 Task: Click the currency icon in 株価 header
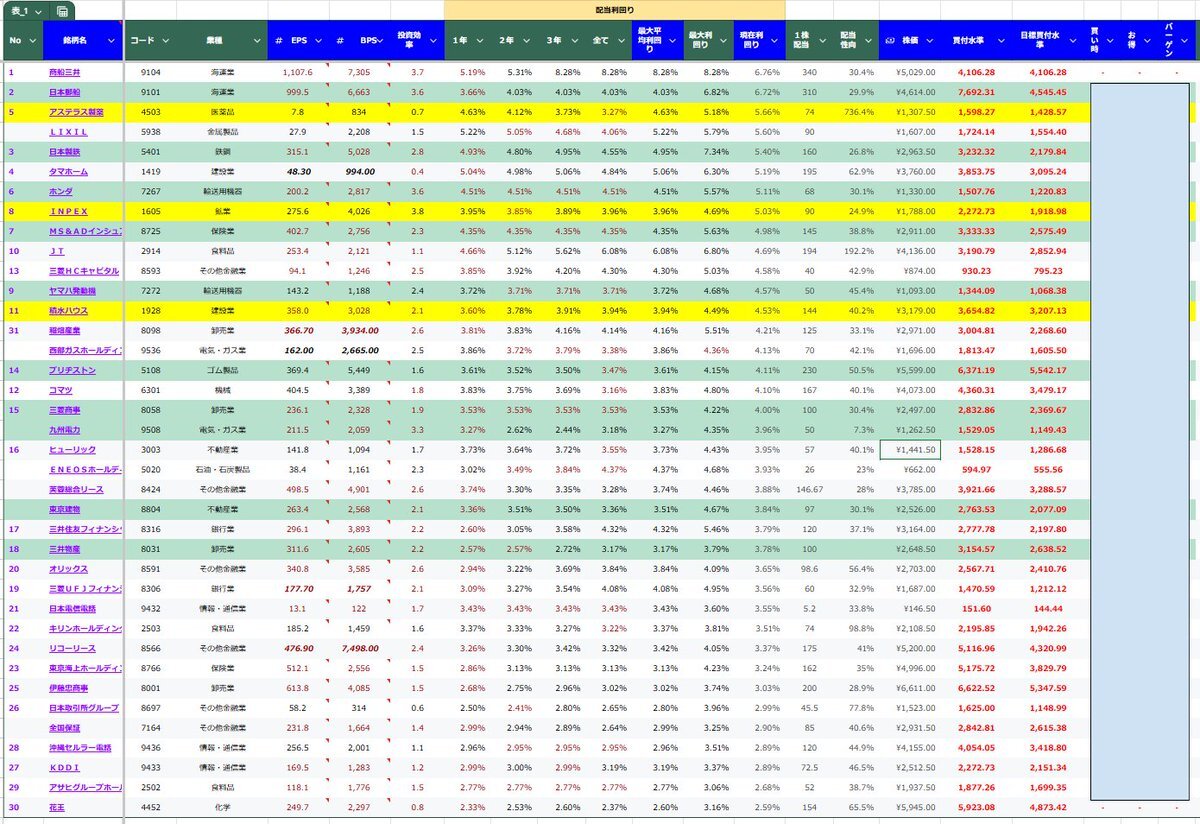click(890, 41)
